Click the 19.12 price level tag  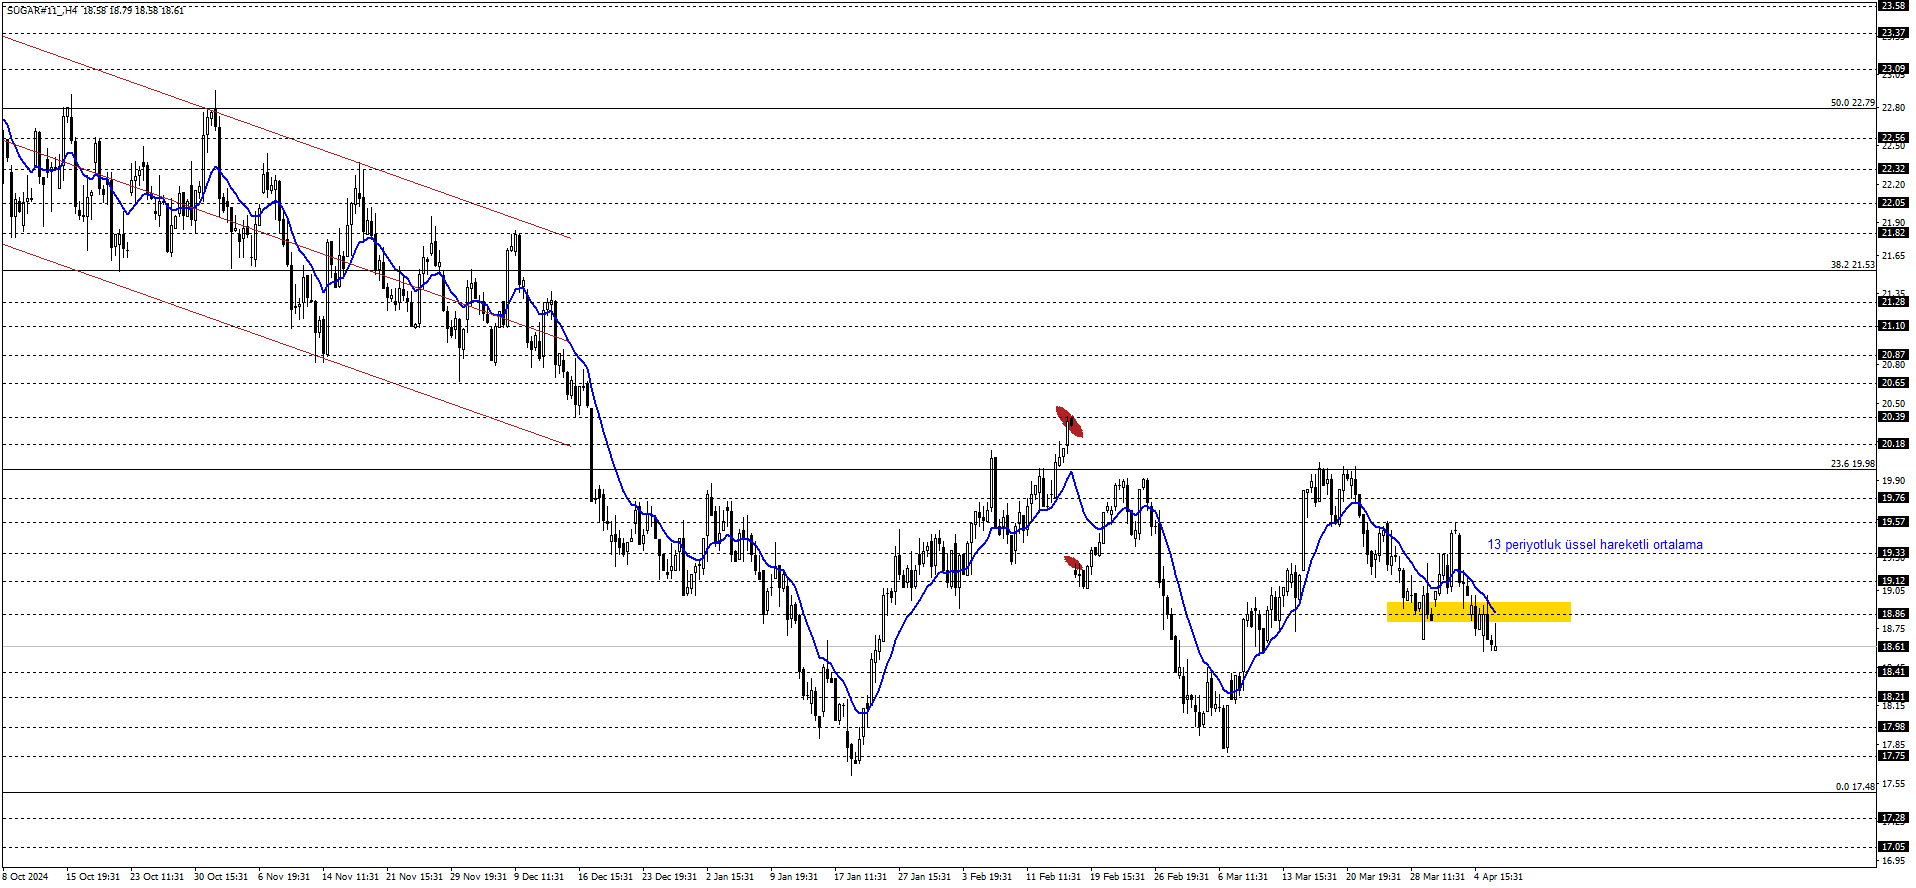tap(1893, 580)
